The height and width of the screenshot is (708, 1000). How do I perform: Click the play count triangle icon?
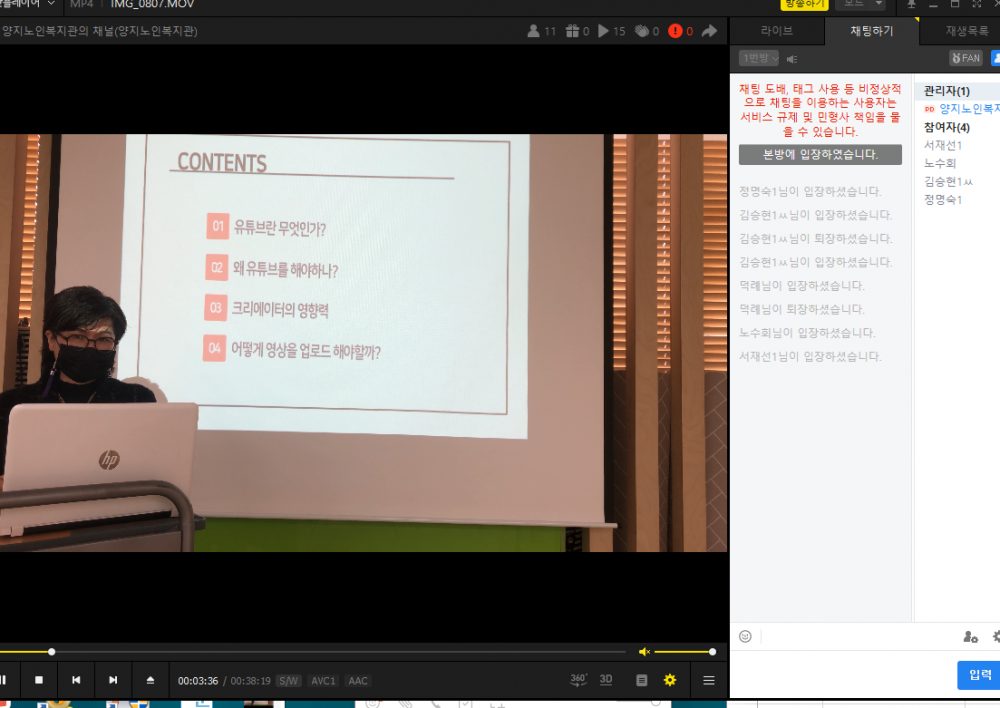tap(603, 31)
